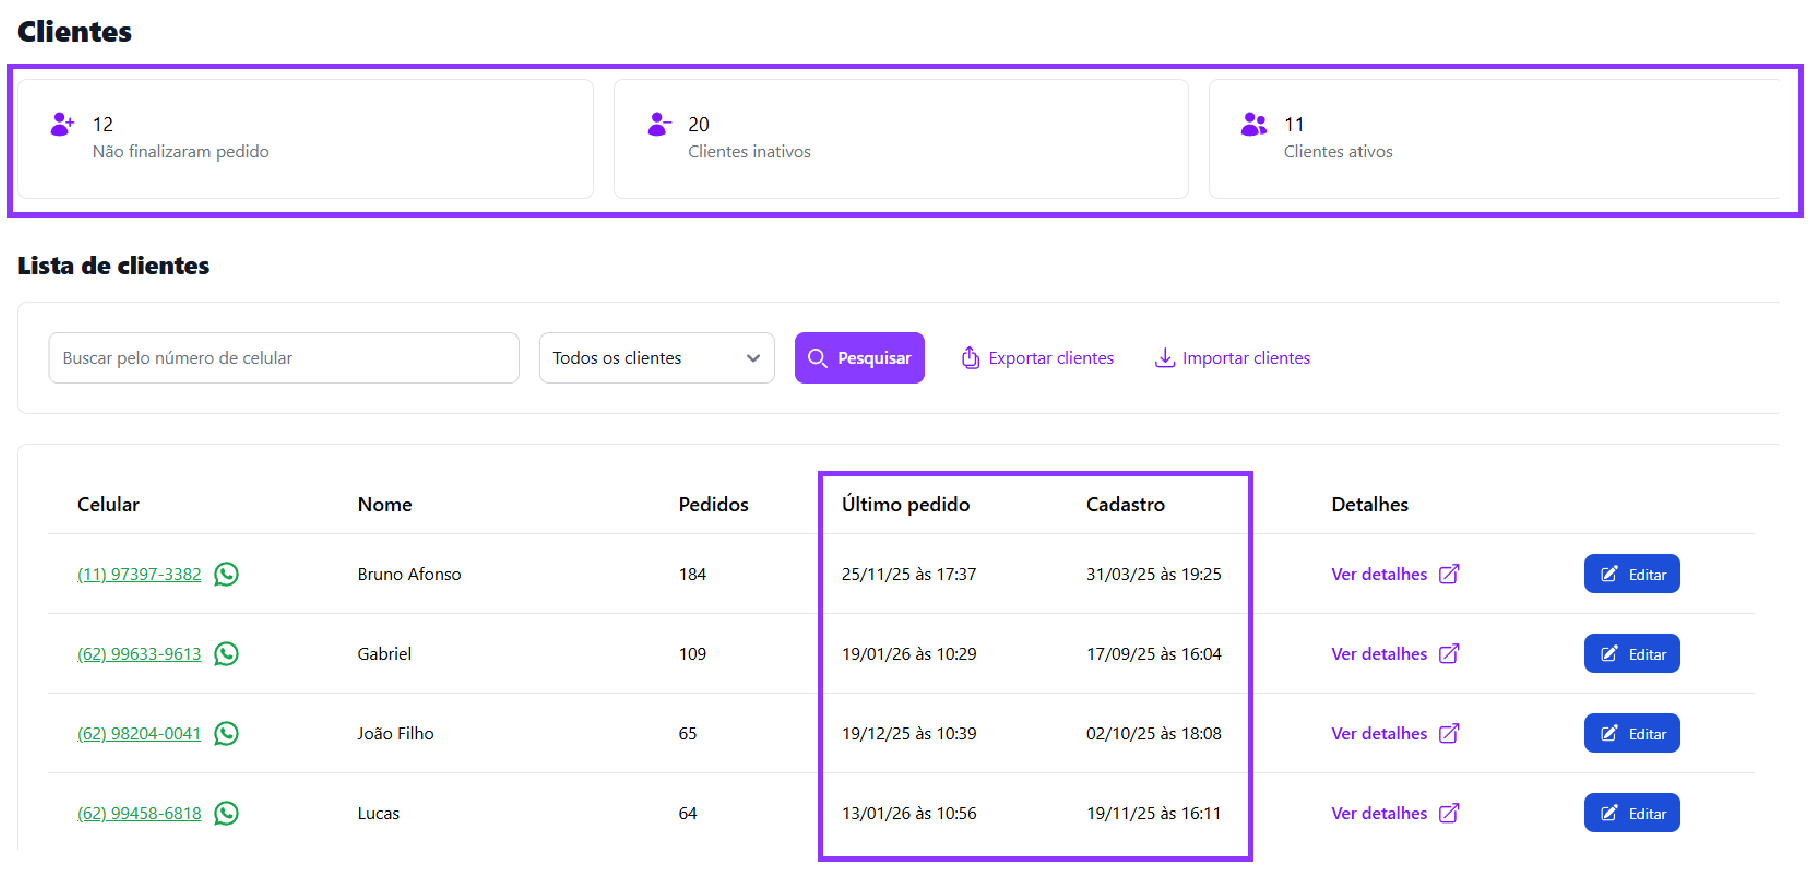Click WhatsApp icon in Lucas's row
This screenshot has width=1811, height=894.
(x=227, y=813)
